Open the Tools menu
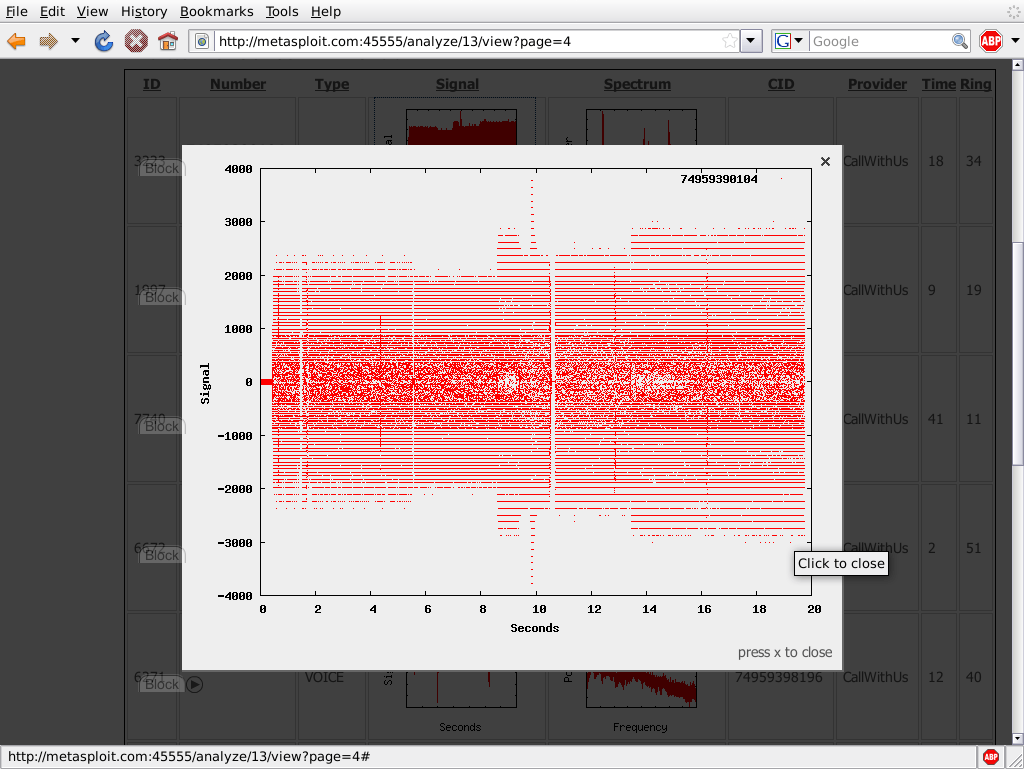This screenshot has width=1024, height=769. click(x=282, y=11)
